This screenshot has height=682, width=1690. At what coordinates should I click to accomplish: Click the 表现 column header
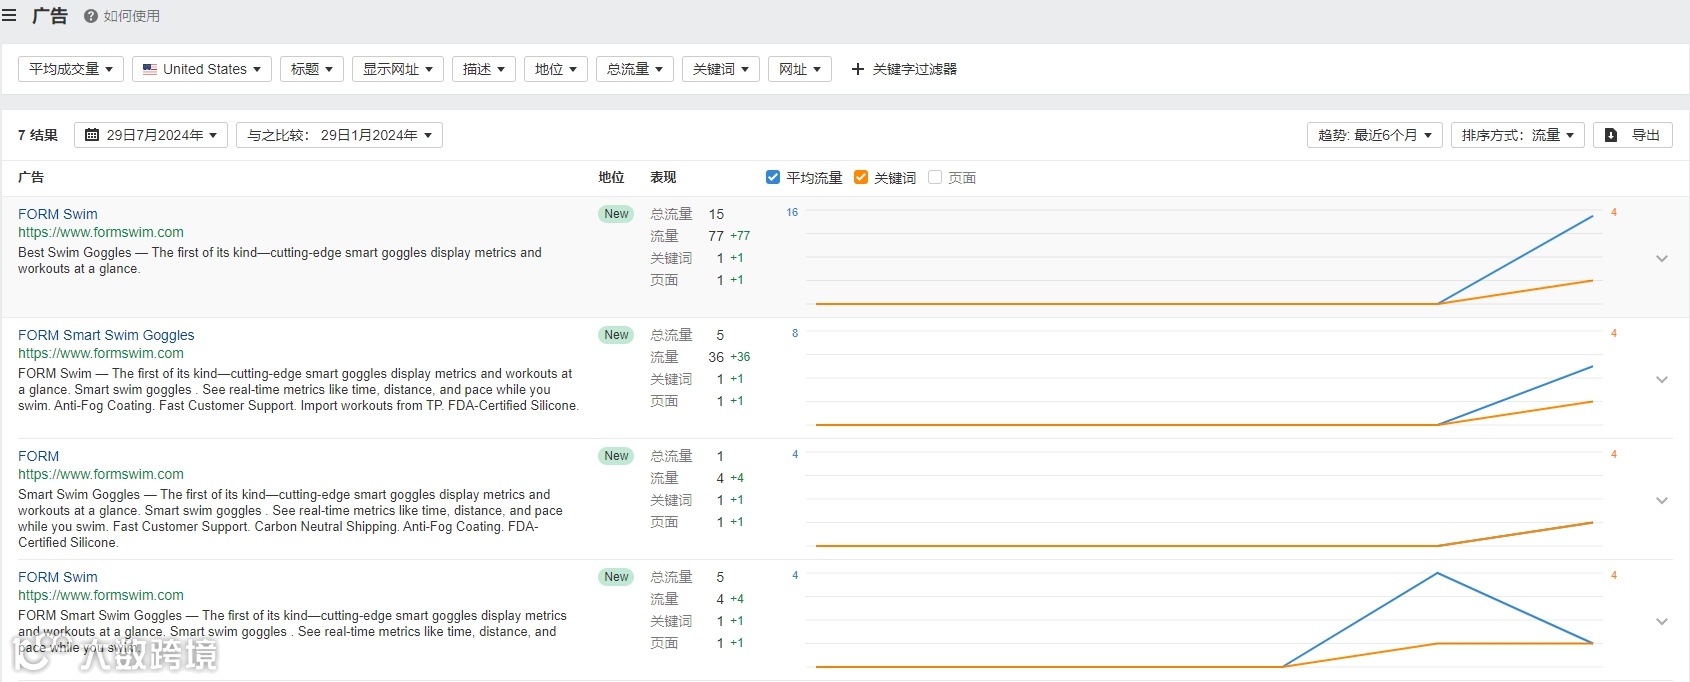663,177
